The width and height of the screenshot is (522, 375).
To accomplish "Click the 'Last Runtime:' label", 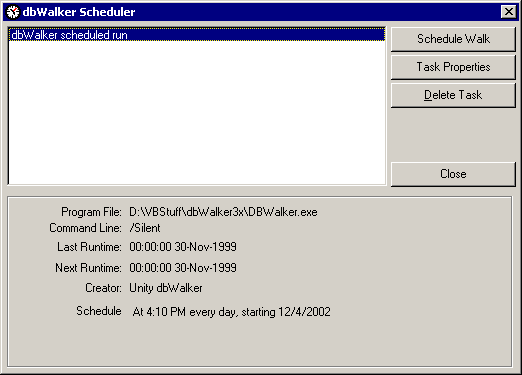I will coord(89,247).
